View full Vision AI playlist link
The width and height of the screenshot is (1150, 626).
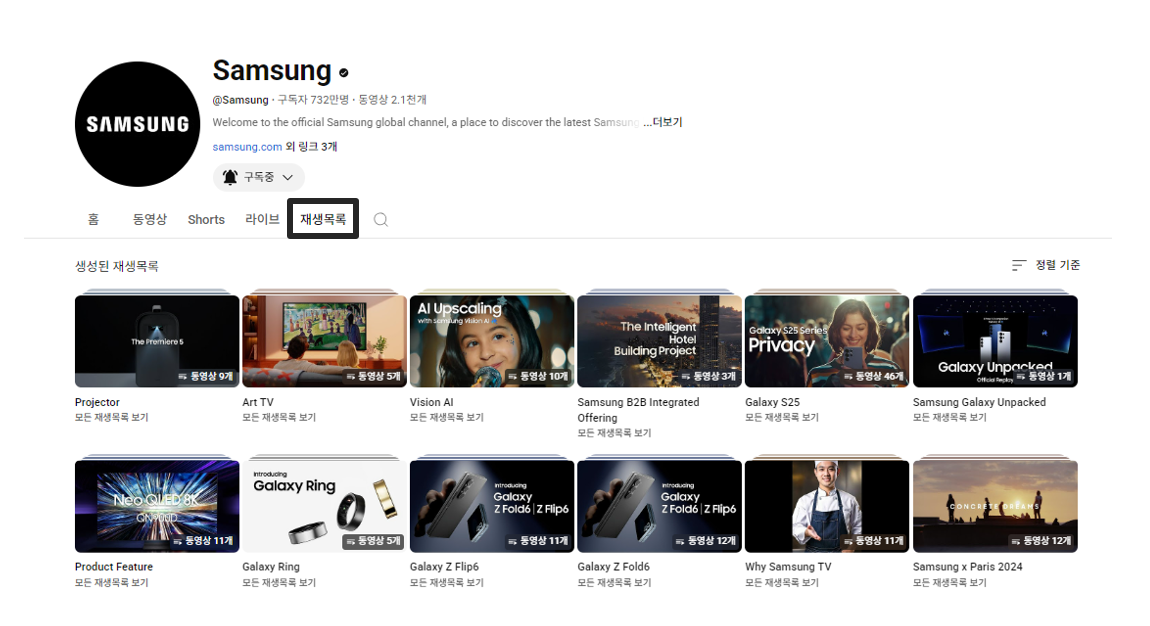pyautogui.click(x=447, y=418)
